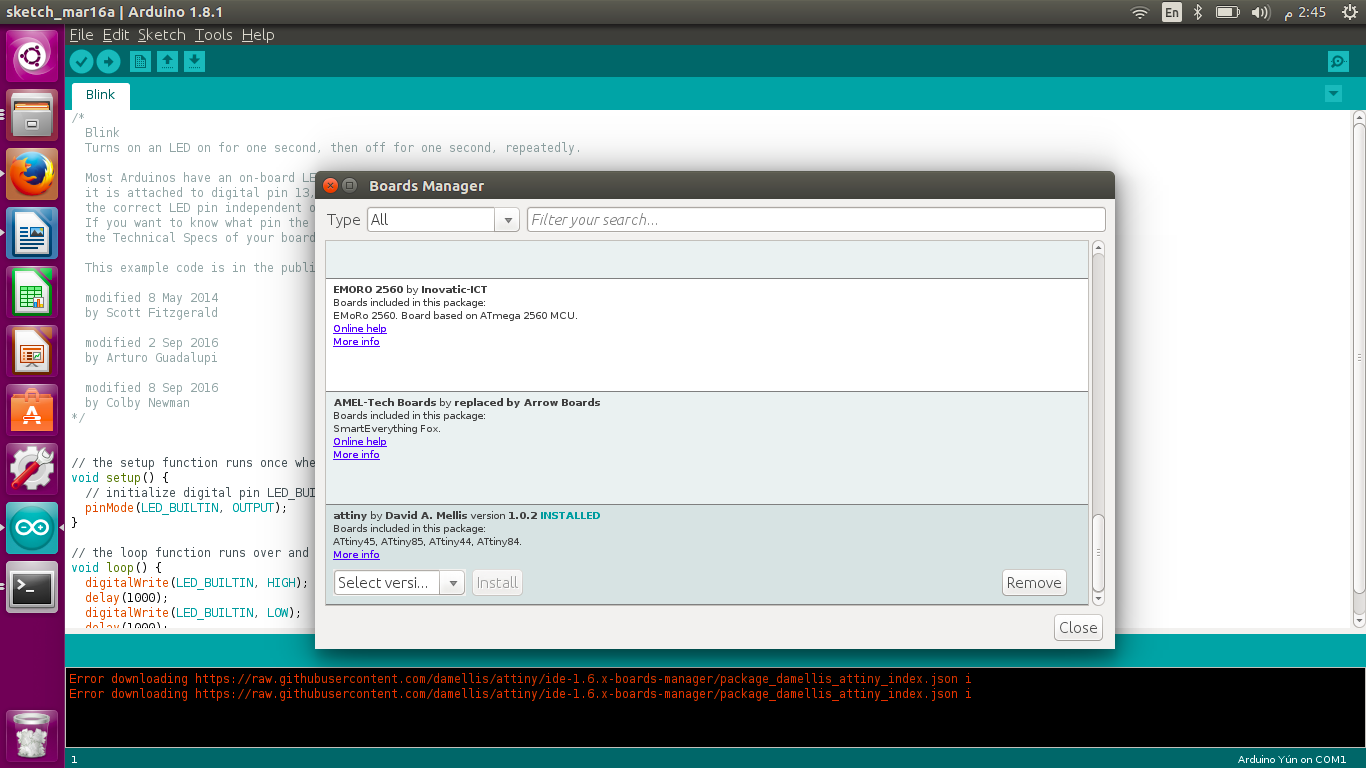
Task: Click the Boards Manager list scrollbar thumb
Action: (1098, 552)
